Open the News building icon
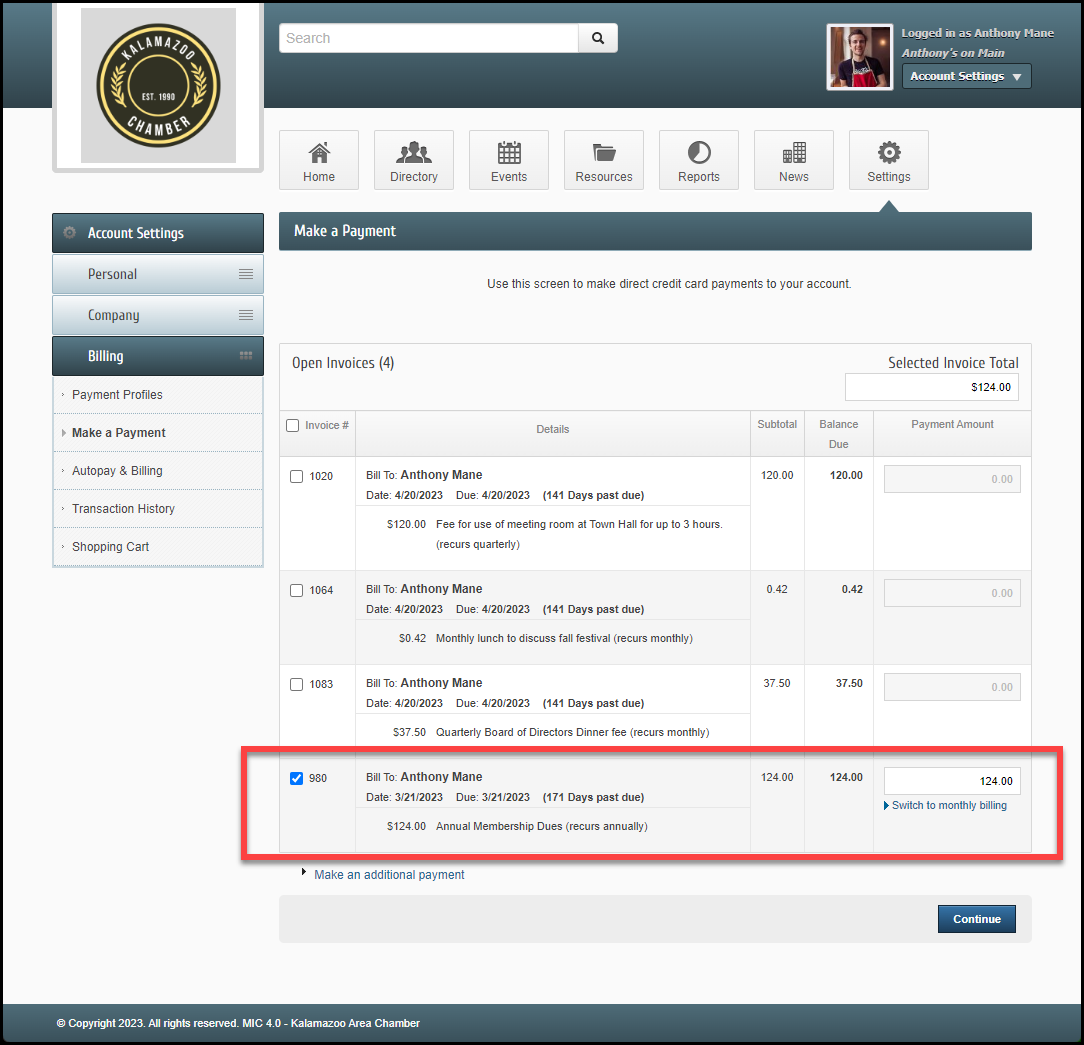Screen dimensions: 1084x1045 click(x=794, y=153)
